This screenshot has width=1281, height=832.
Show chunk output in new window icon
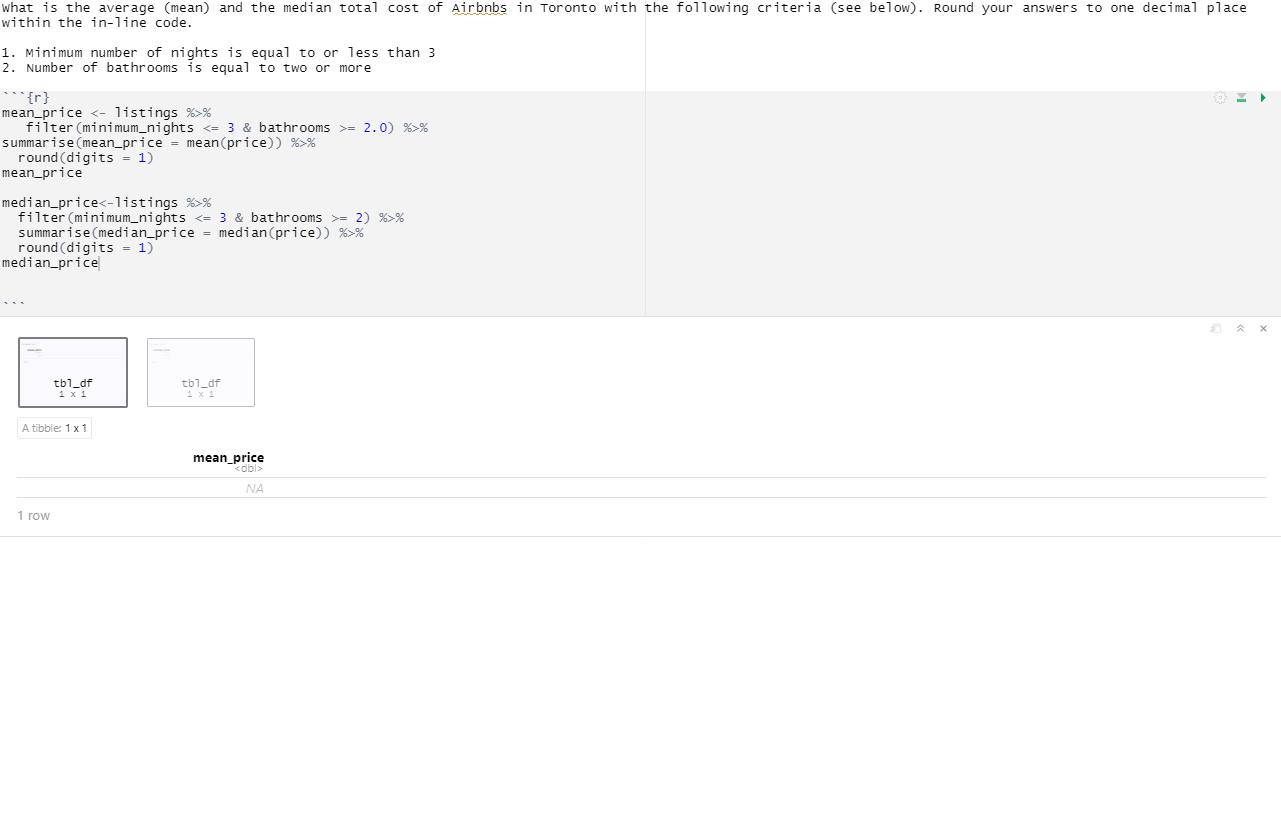1215,328
